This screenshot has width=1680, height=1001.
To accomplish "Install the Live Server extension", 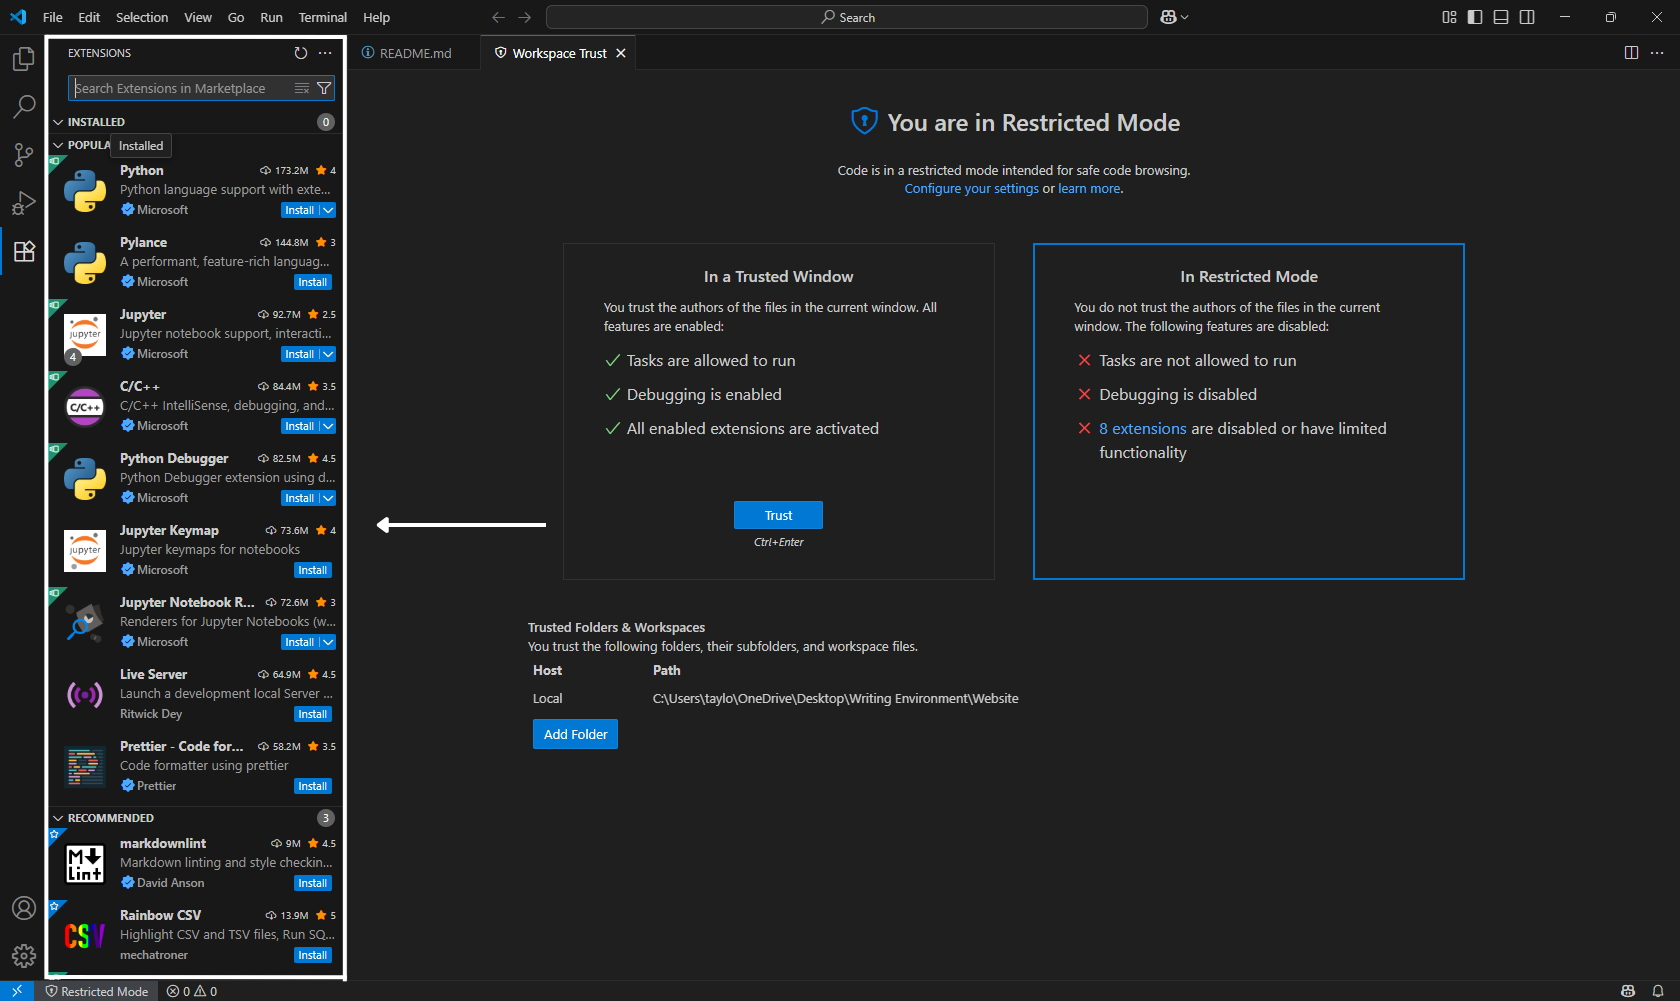I will tap(312, 714).
